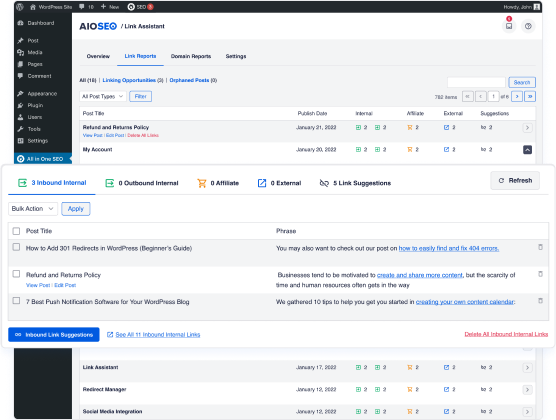Expand the Link Assistant row
Viewport: 556px width, 420px height.
(527, 368)
